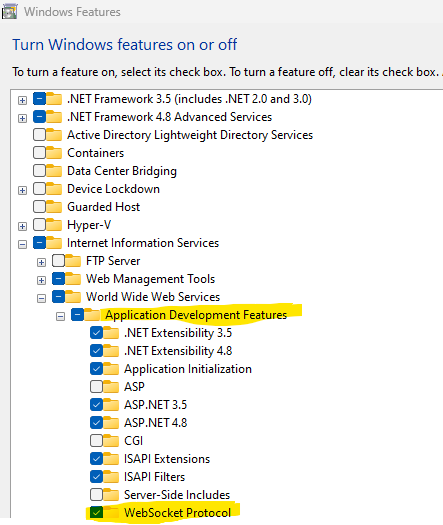
Task: Click the CGI folder icon
Action: click(x=111, y=440)
